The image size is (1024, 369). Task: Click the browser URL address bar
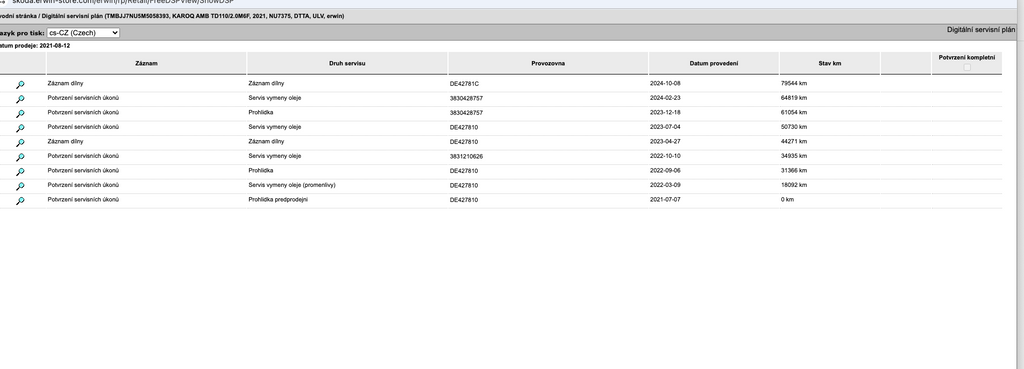tap(124, 2)
